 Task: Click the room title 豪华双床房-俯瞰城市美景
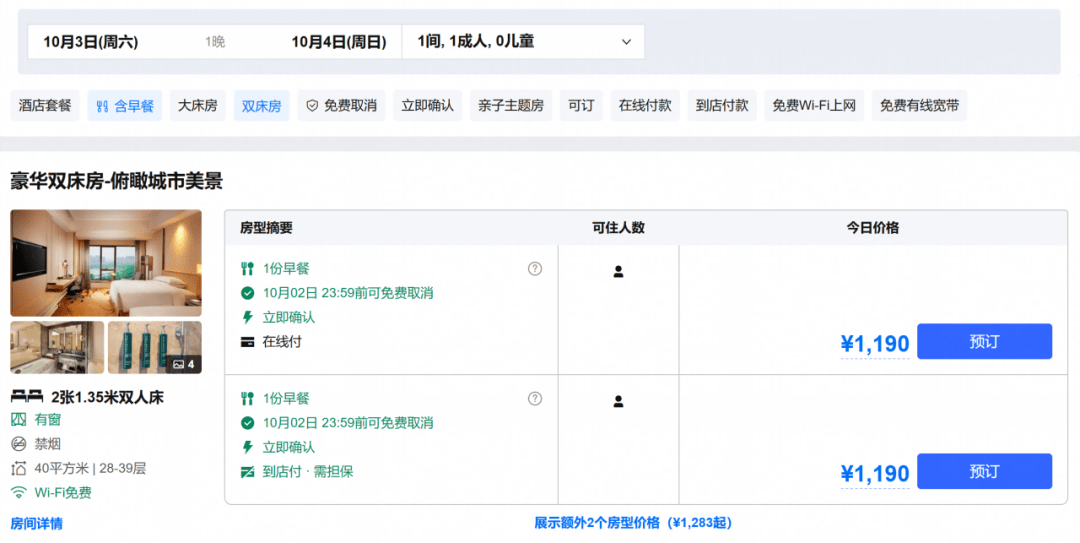[116, 181]
